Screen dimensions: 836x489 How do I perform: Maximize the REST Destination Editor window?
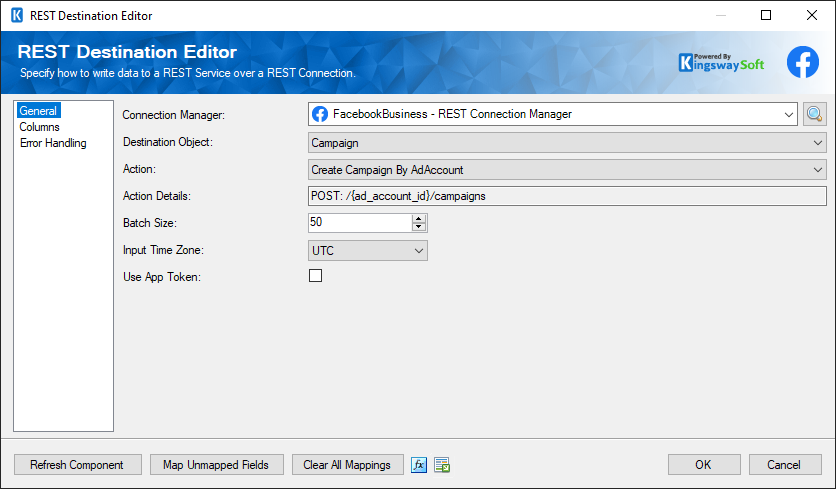[x=766, y=15]
